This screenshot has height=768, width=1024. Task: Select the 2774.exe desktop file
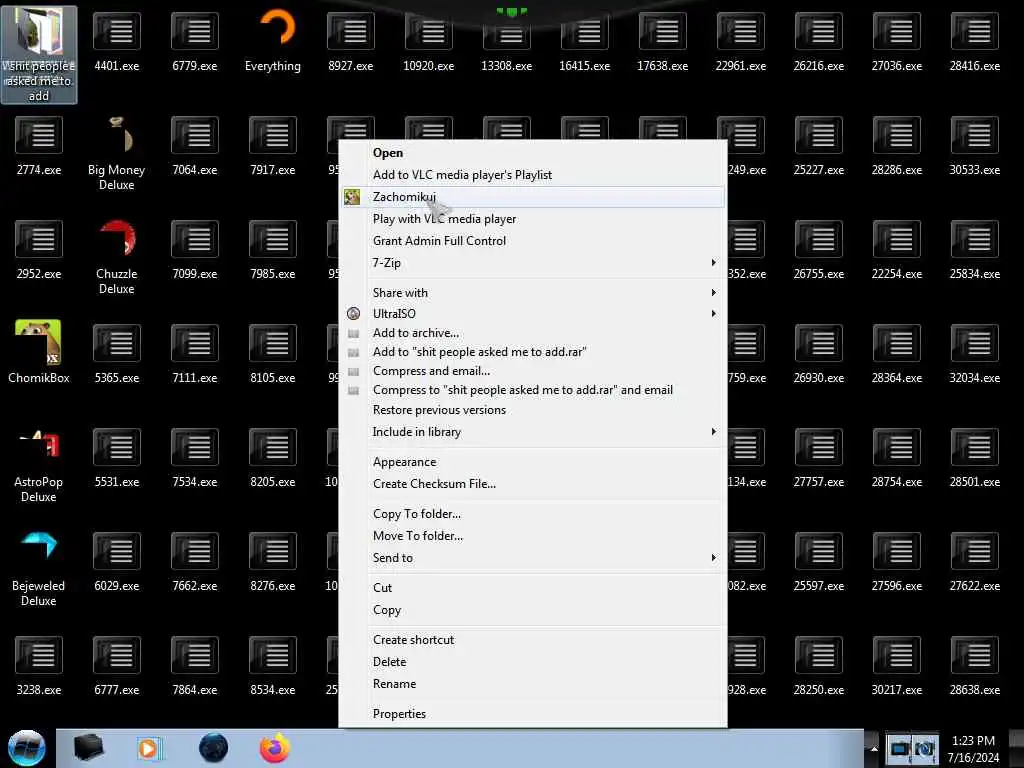tap(39, 144)
